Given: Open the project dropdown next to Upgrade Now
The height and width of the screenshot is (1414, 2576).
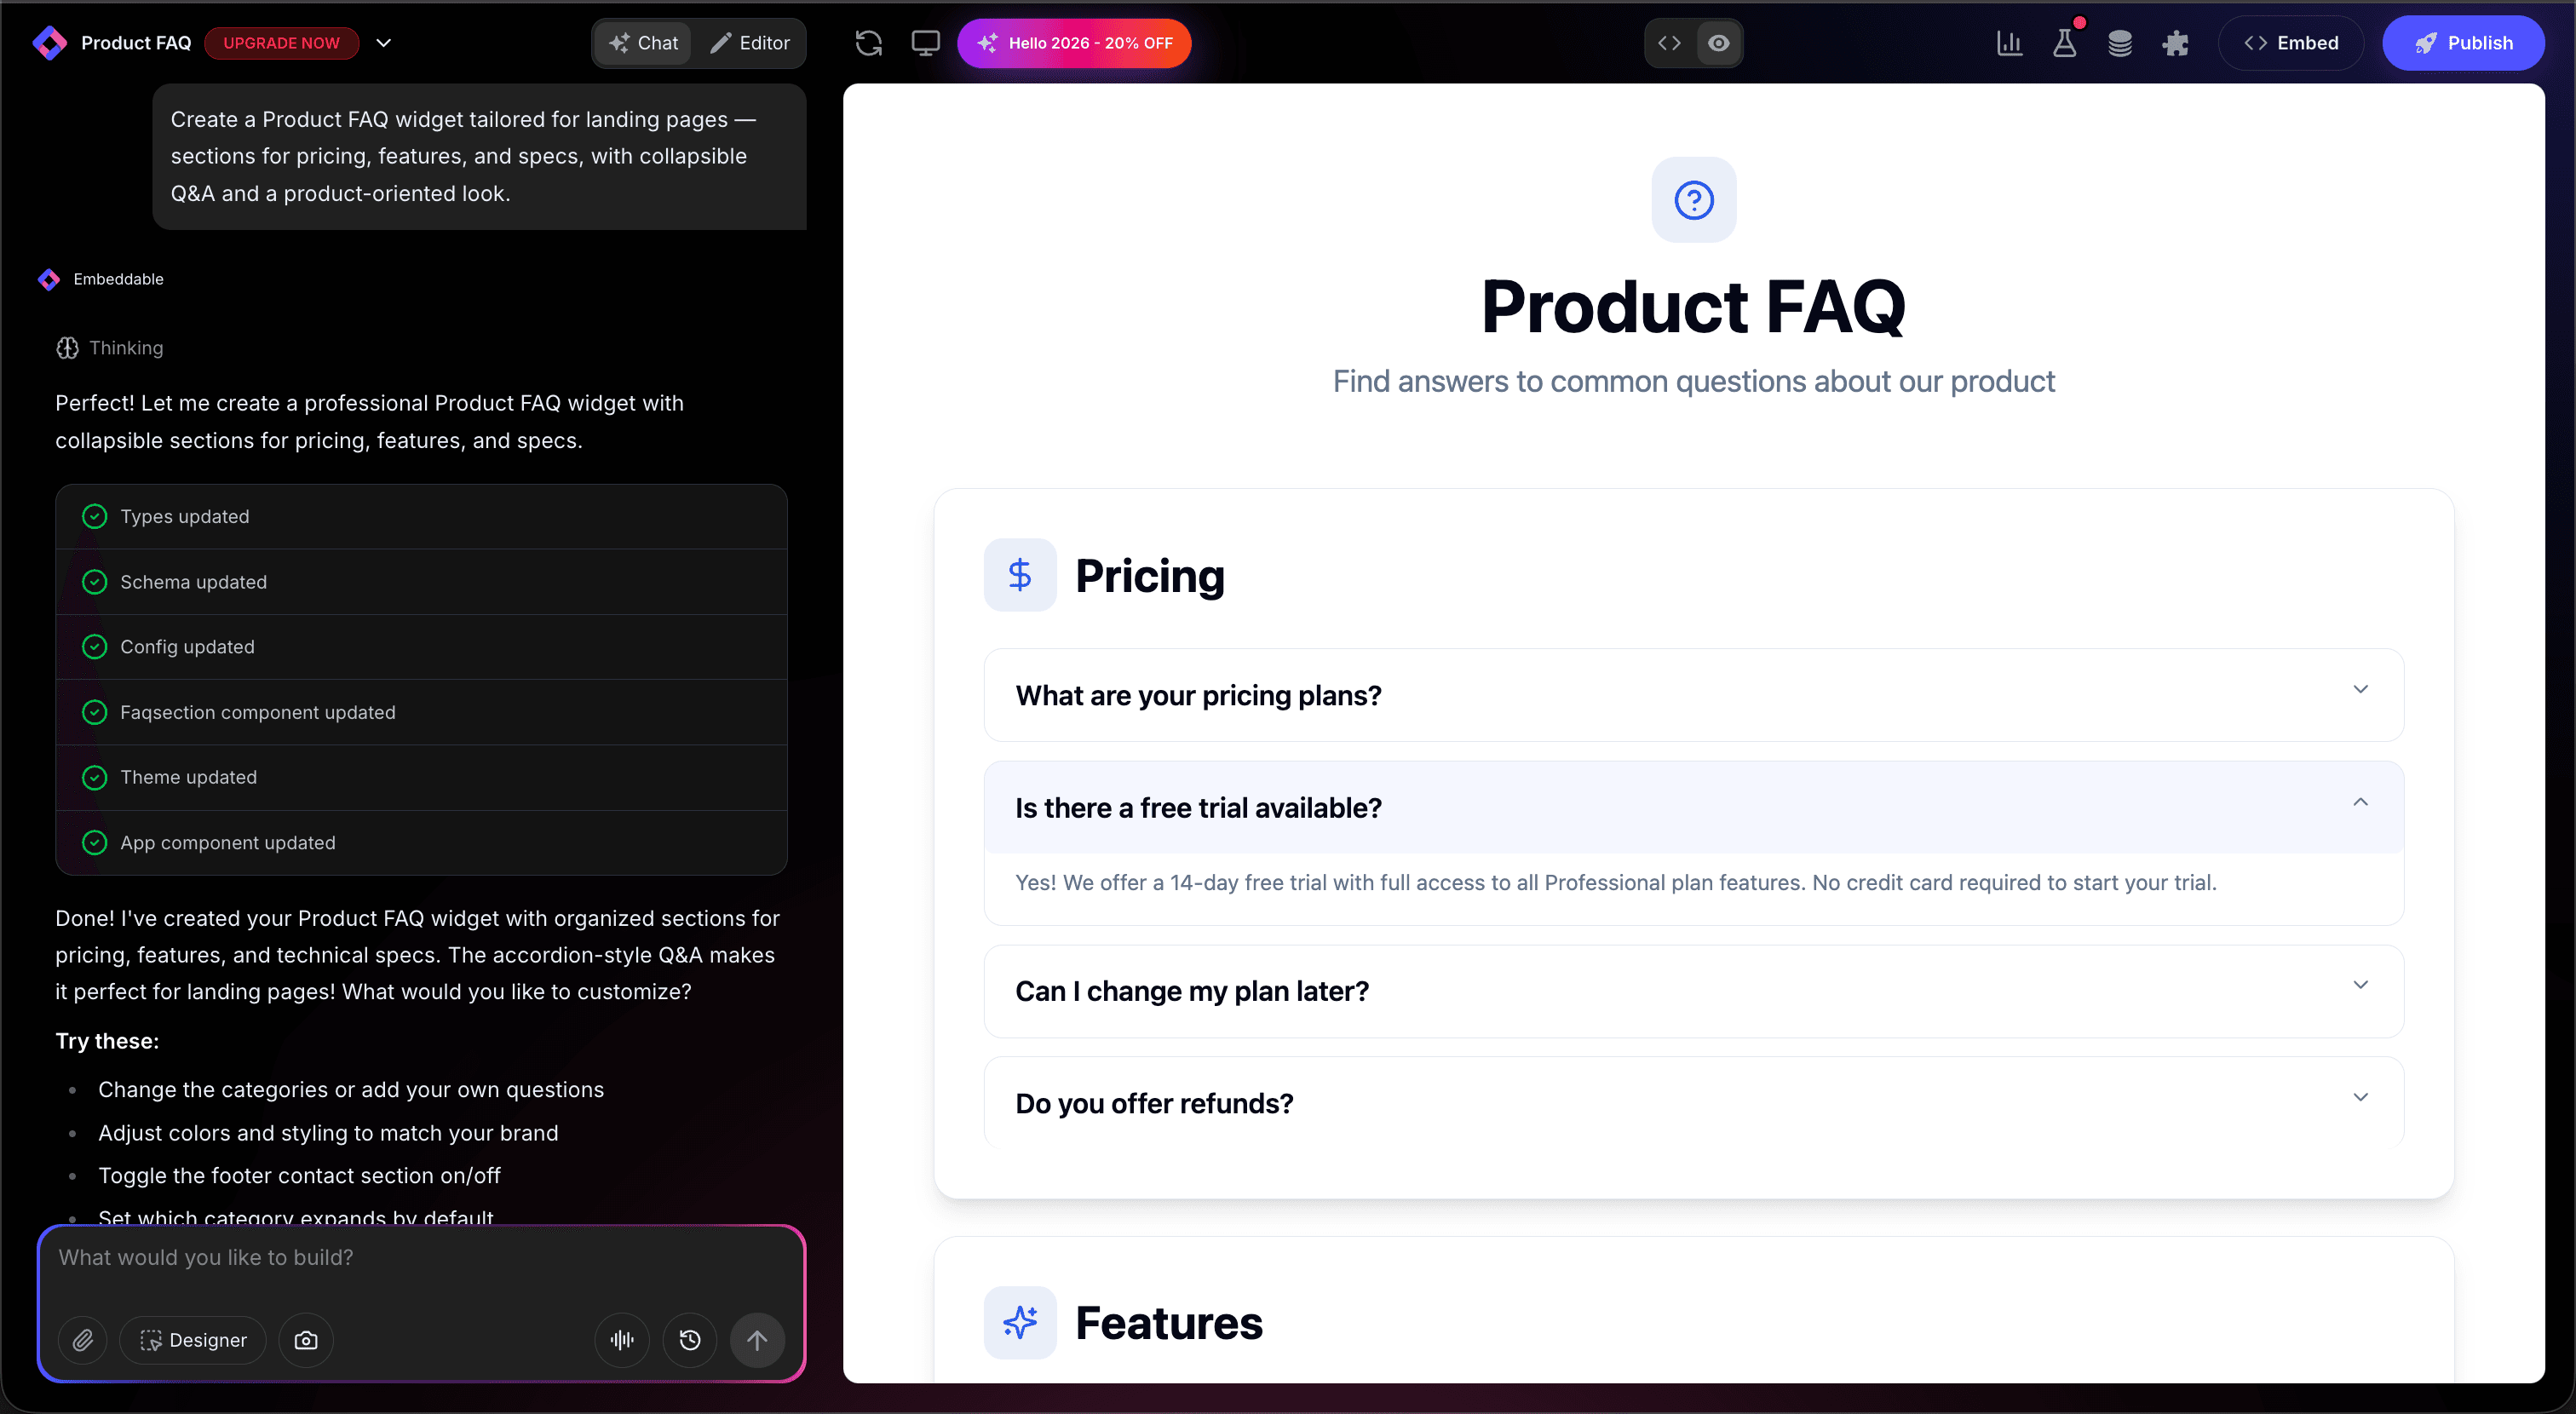Looking at the screenshot, I should (x=384, y=43).
